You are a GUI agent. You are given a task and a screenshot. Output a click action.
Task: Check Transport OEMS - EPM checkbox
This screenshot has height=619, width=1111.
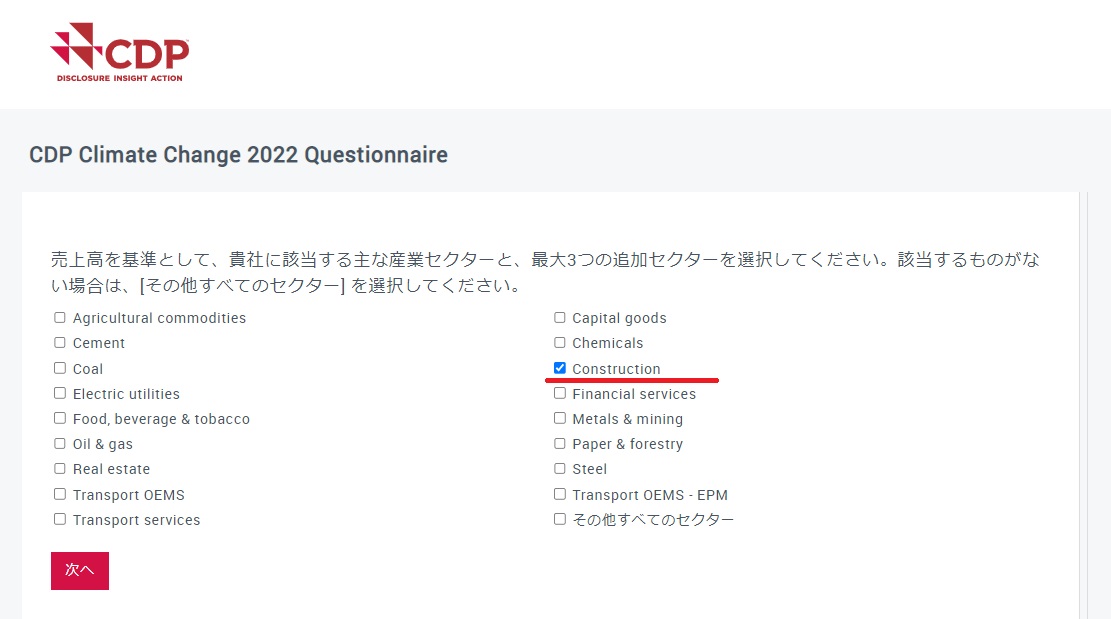(x=560, y=494)
